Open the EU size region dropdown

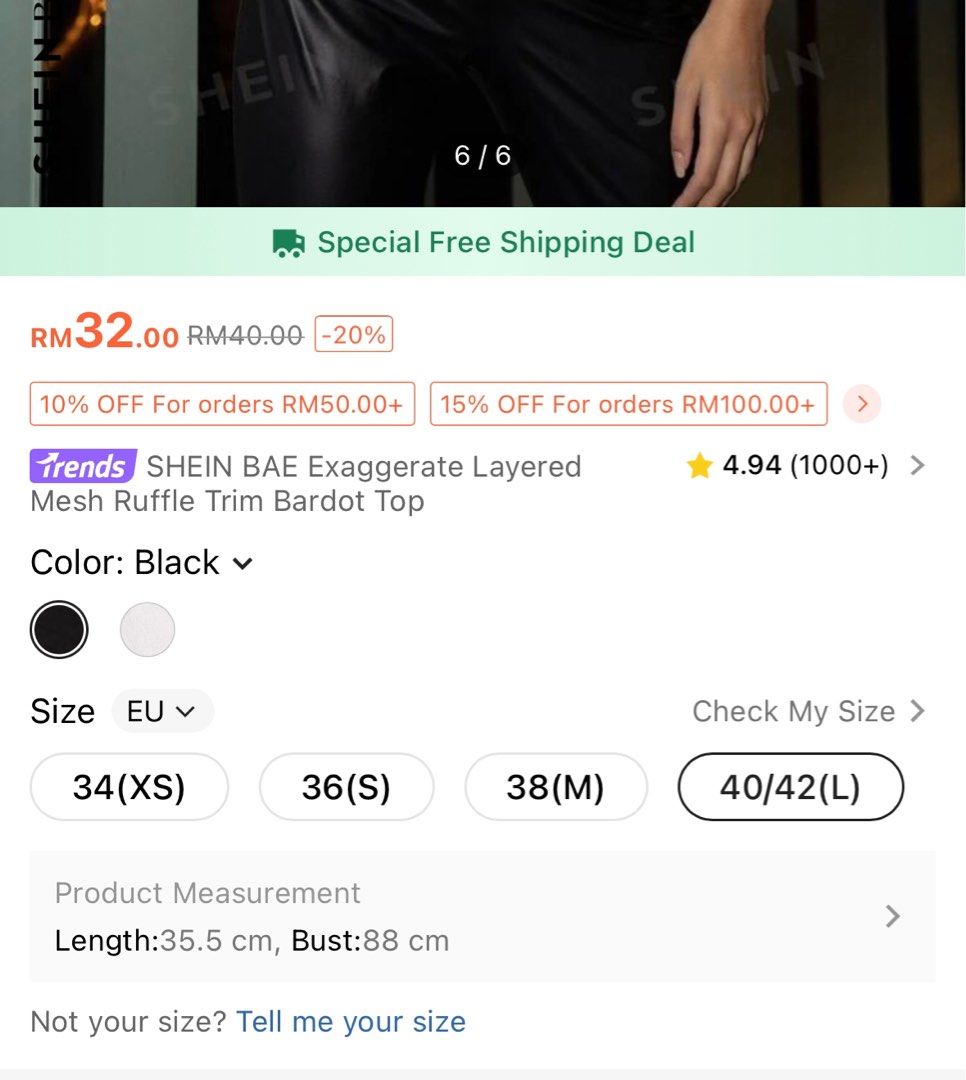(162, 711)
